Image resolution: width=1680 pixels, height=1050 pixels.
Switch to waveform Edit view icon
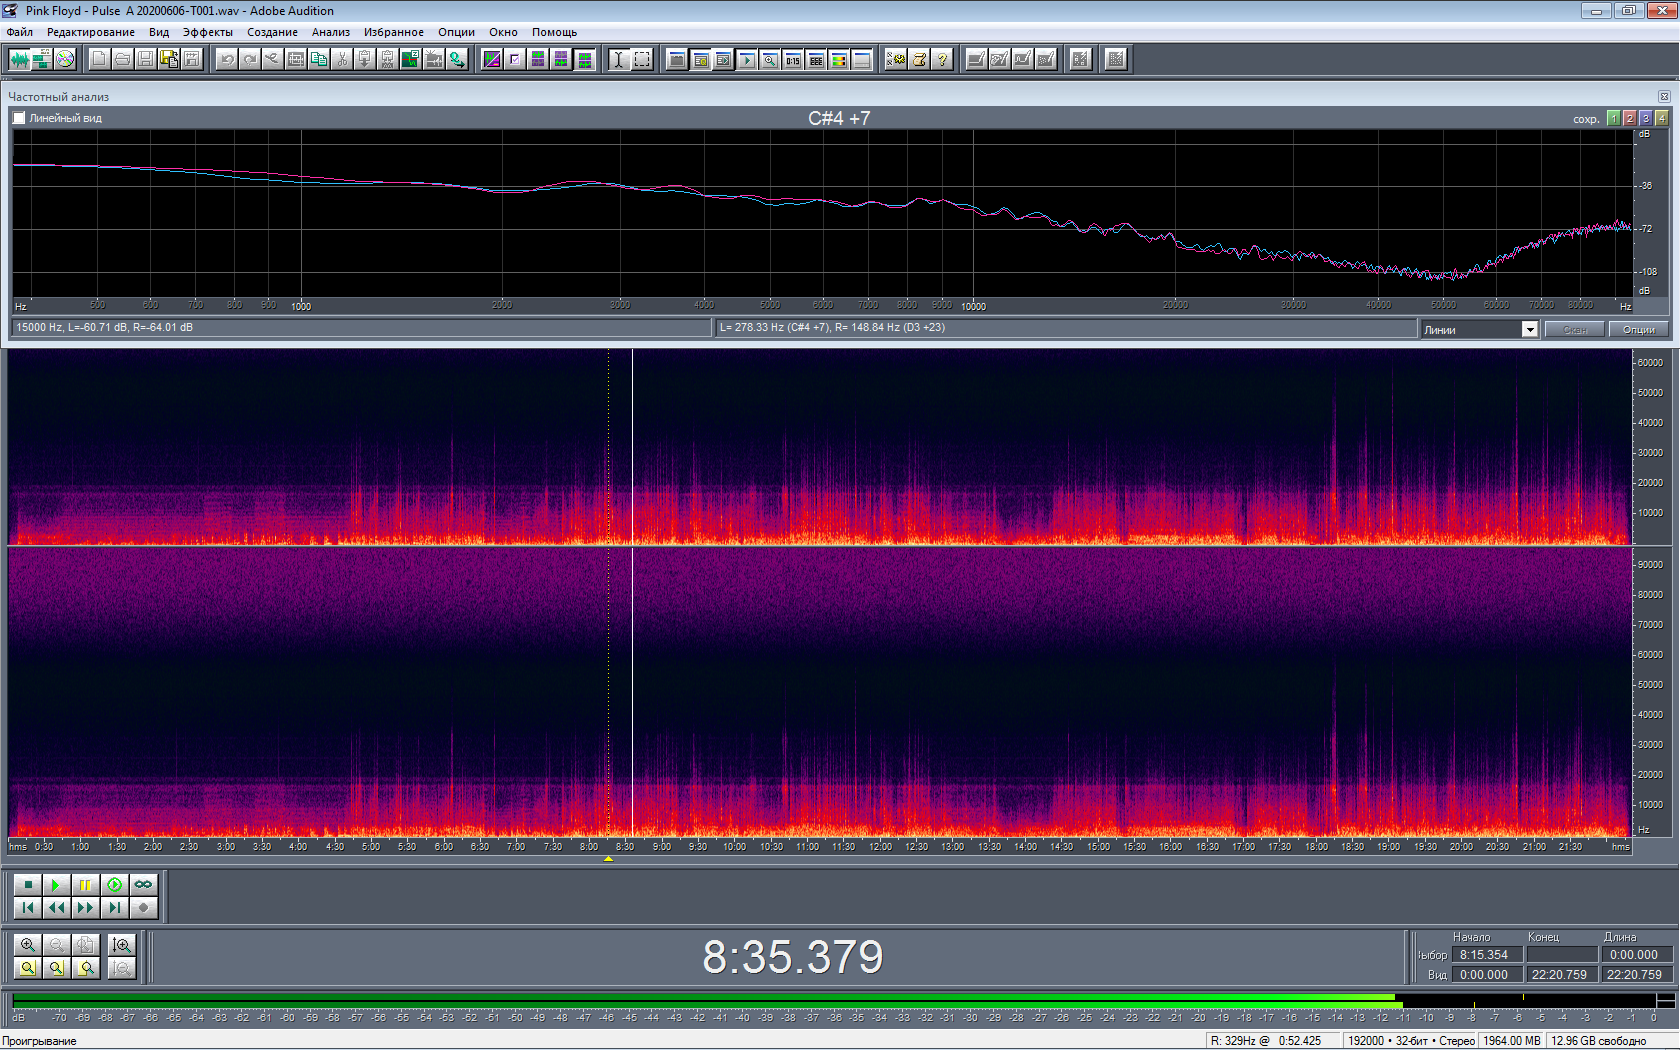pos(19,59)
